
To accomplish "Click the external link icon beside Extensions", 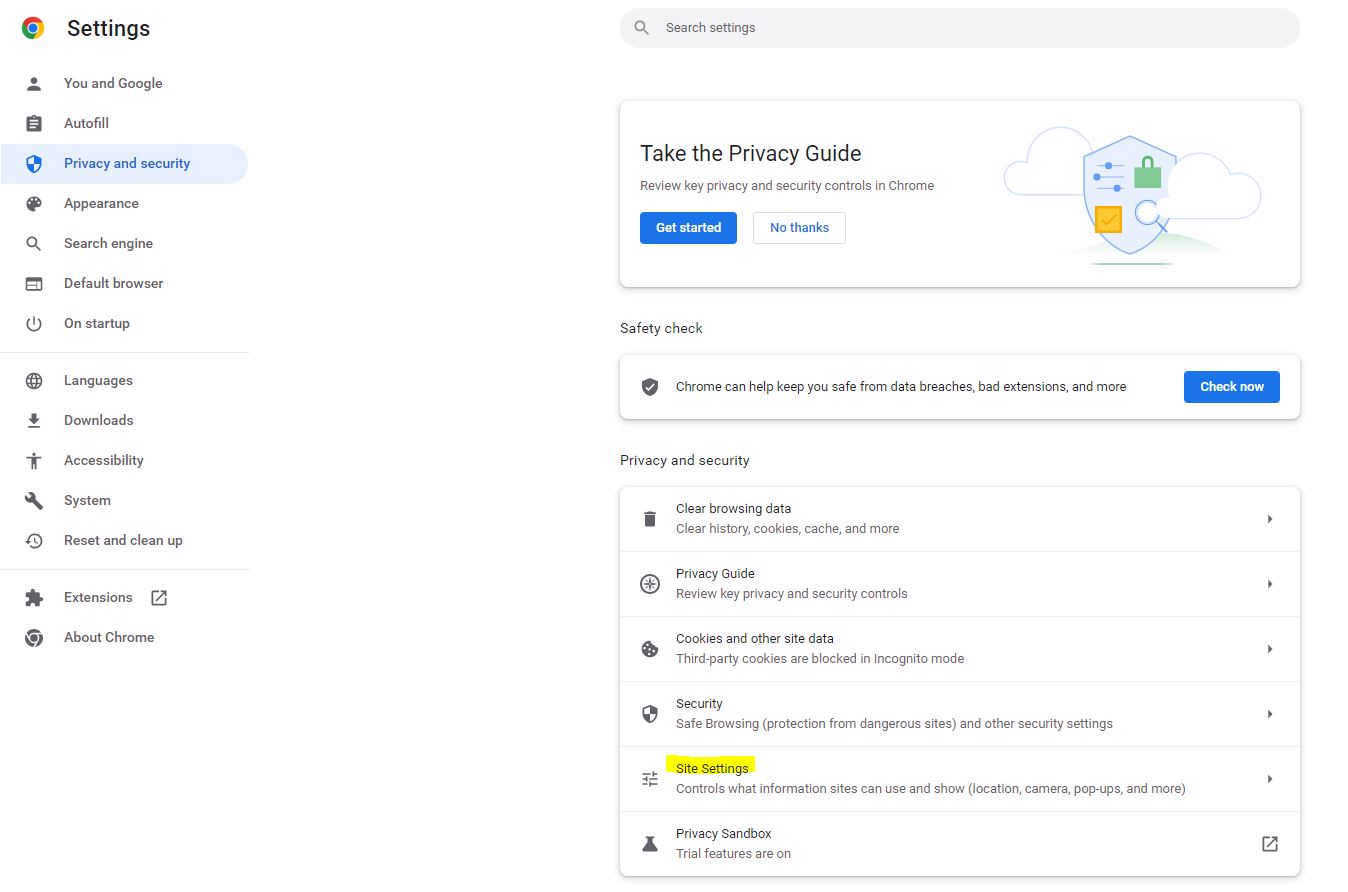I will 159,597.
